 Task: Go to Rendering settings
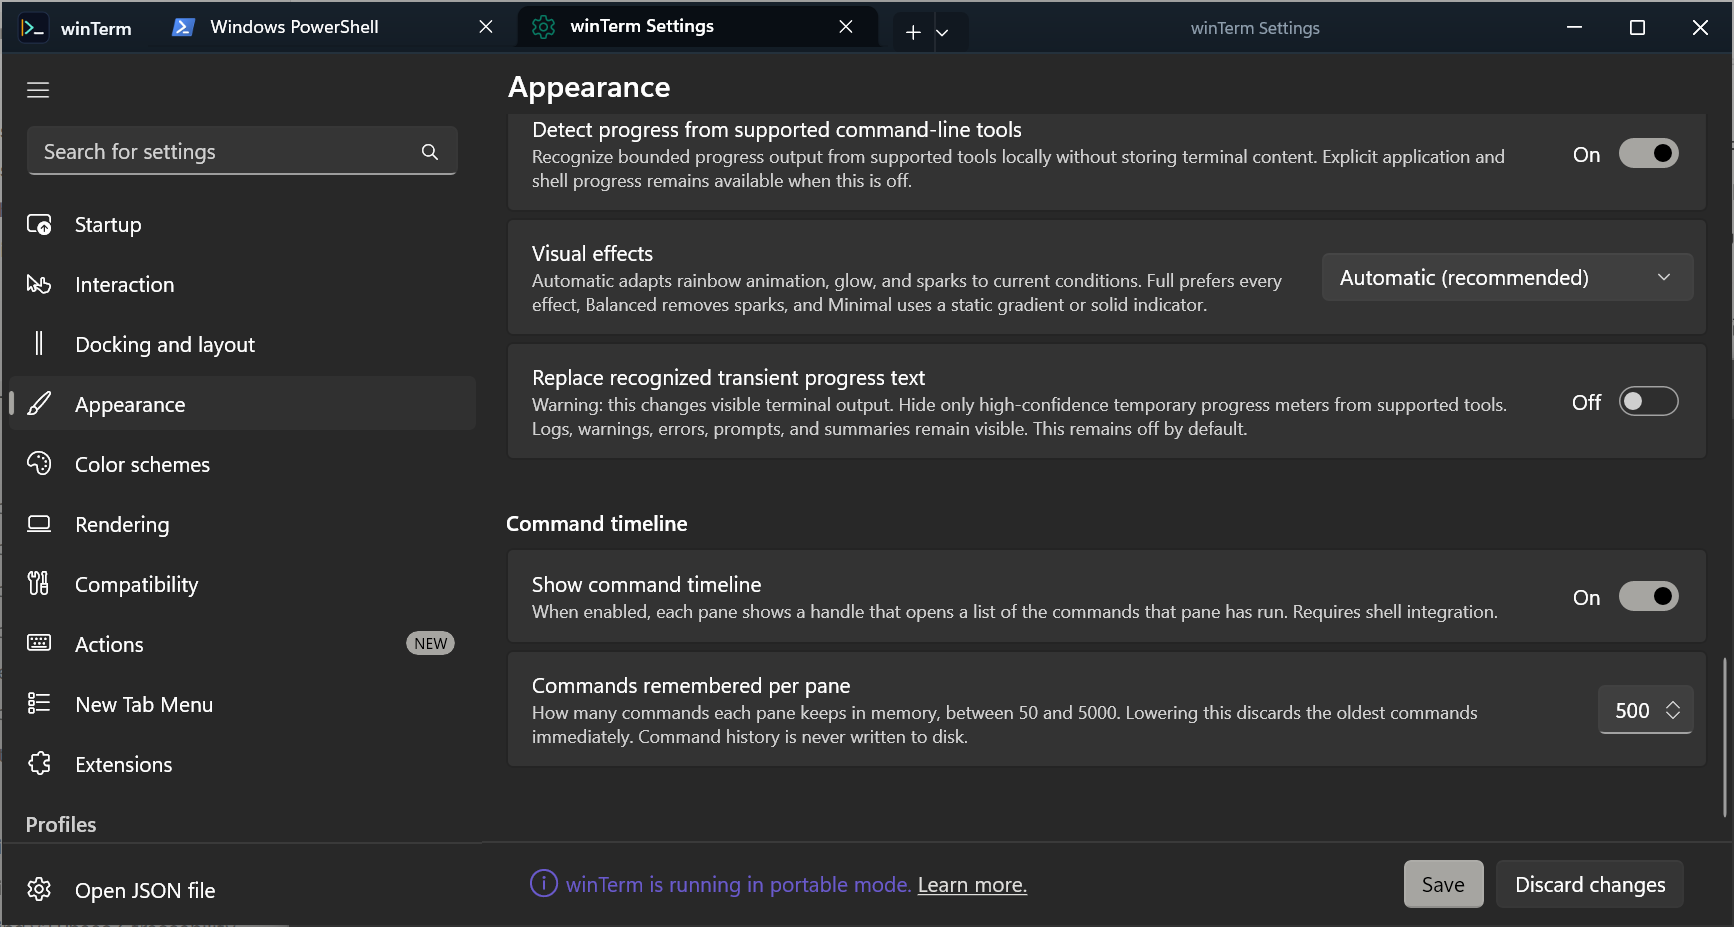pyautogui.click(x=243, y=524)
